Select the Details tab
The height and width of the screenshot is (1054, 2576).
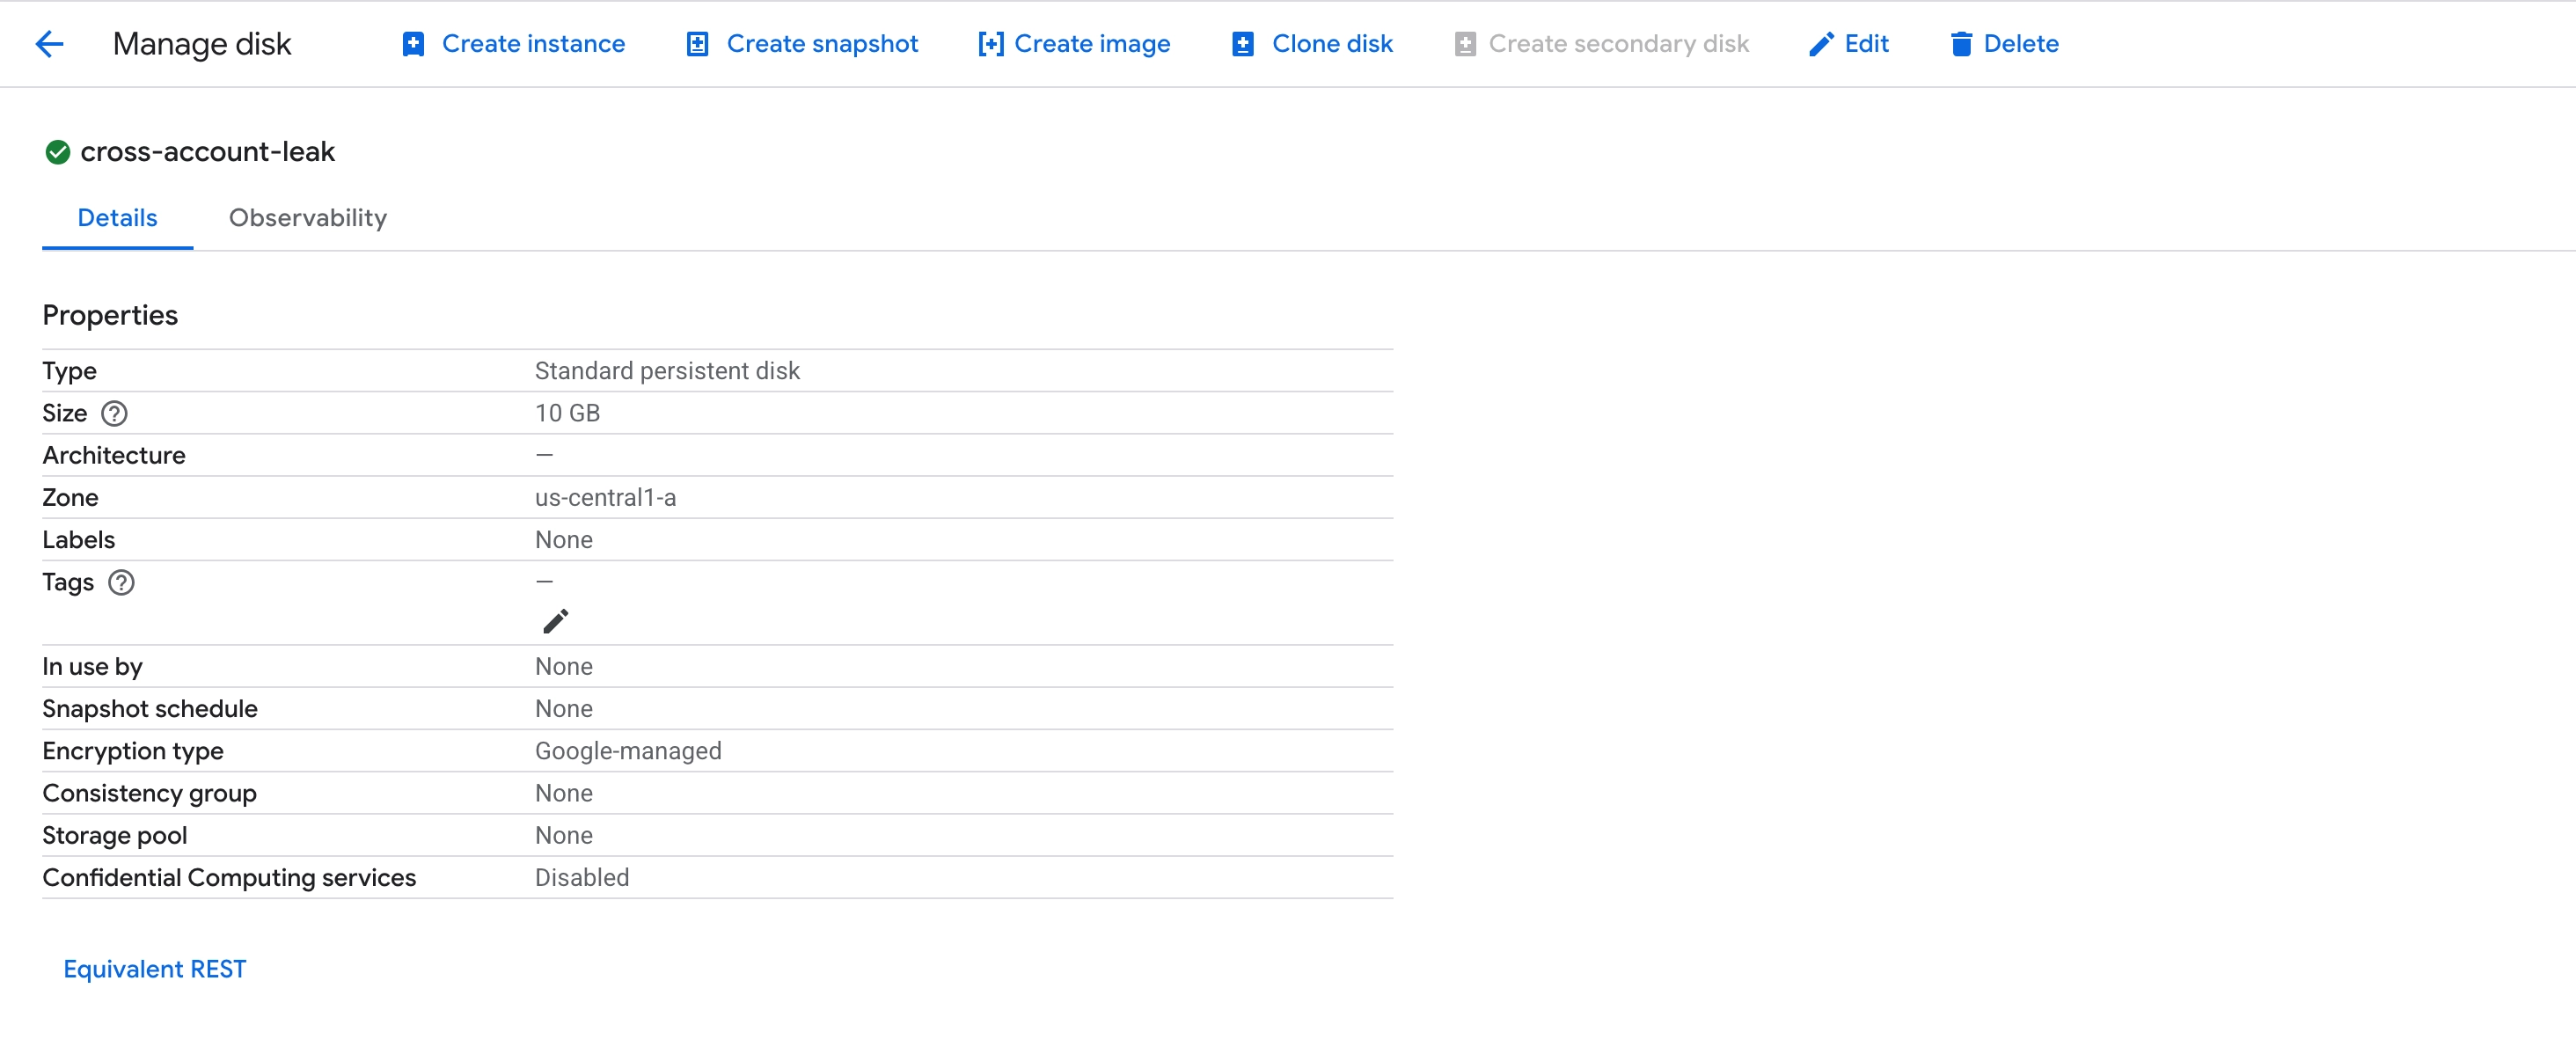[117, 218]
